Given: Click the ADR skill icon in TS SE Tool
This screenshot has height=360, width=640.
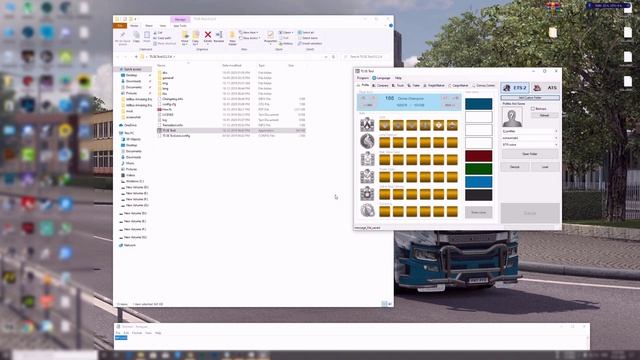Looking at the screenshot, I should point(367,124).
